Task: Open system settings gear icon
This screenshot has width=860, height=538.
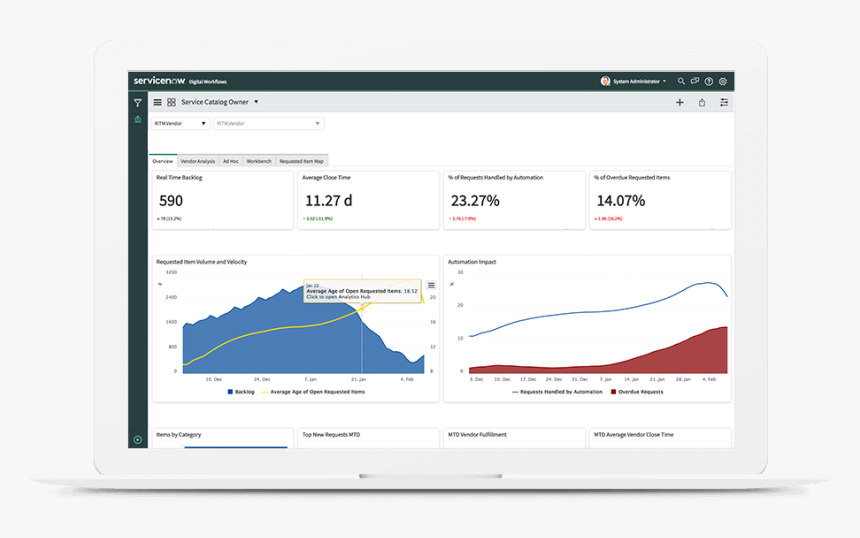Action: [723, 81]
